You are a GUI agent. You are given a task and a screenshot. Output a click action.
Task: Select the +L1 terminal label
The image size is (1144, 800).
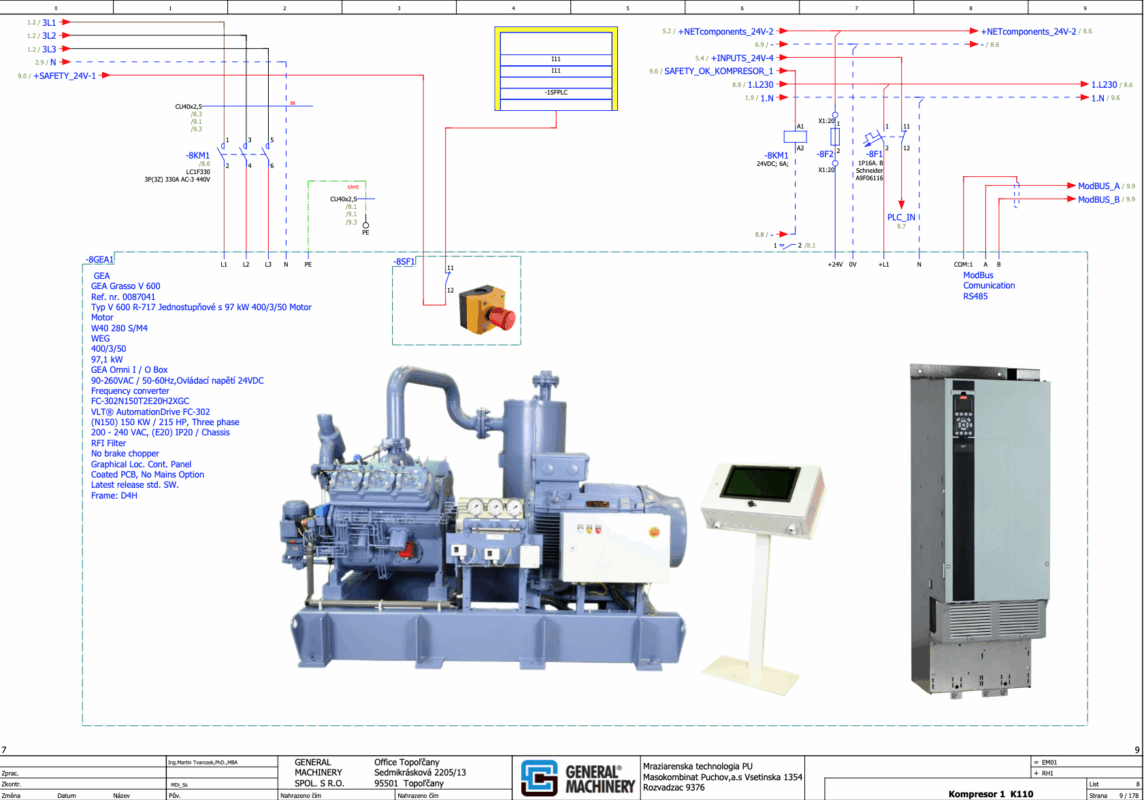pyautogui.click(x=884, y=265)
